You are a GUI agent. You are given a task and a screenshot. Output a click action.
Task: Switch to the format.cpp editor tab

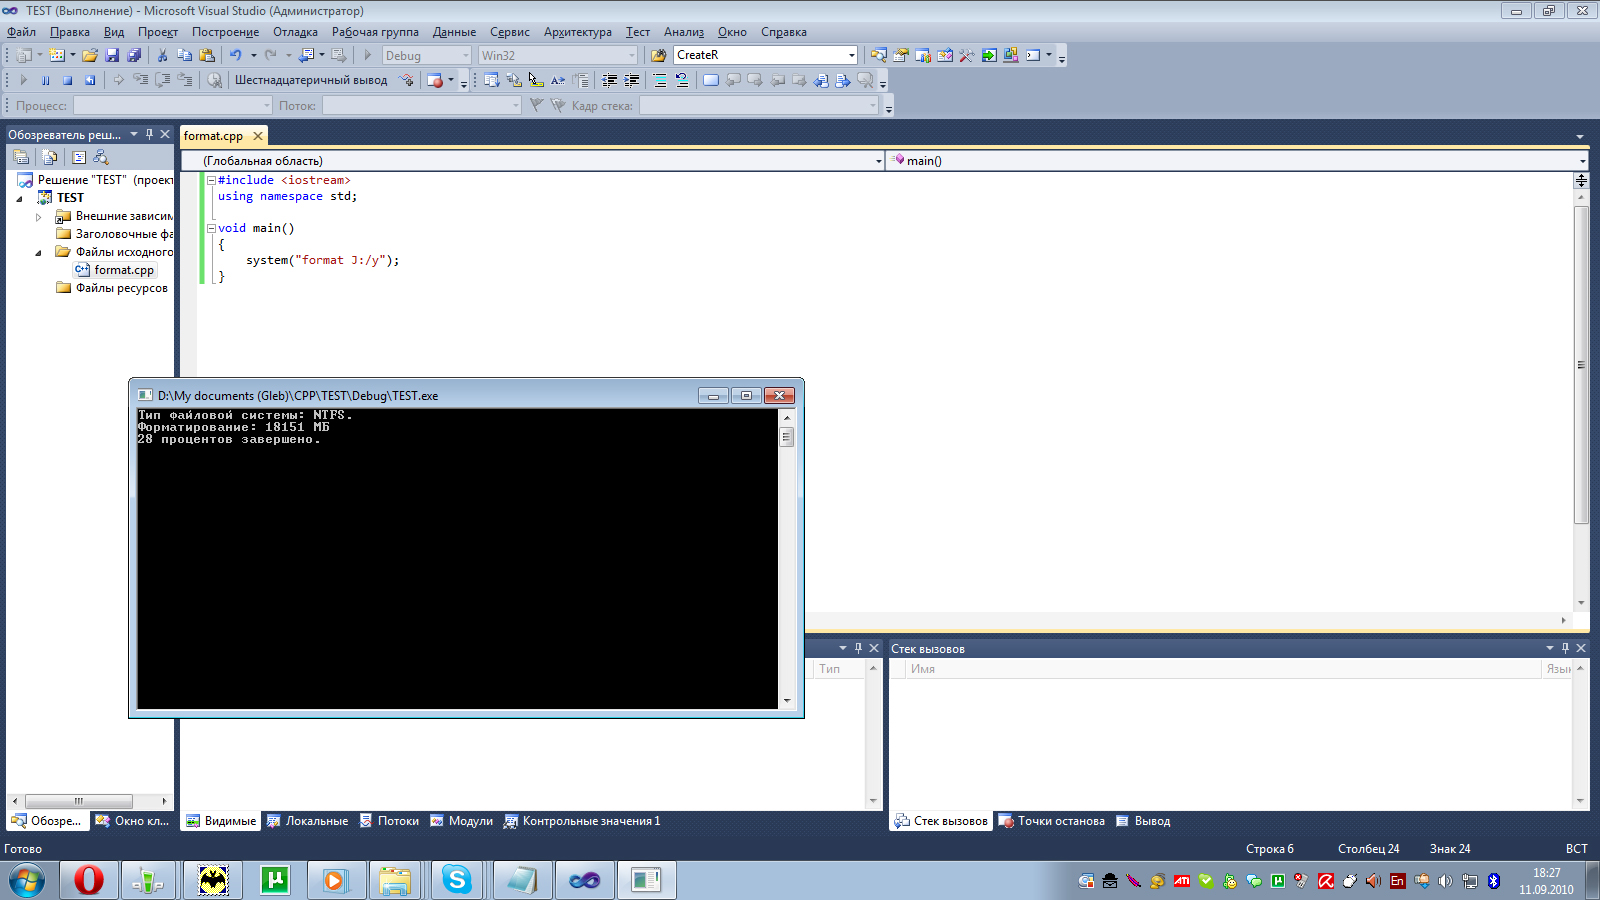pos(213,136)
